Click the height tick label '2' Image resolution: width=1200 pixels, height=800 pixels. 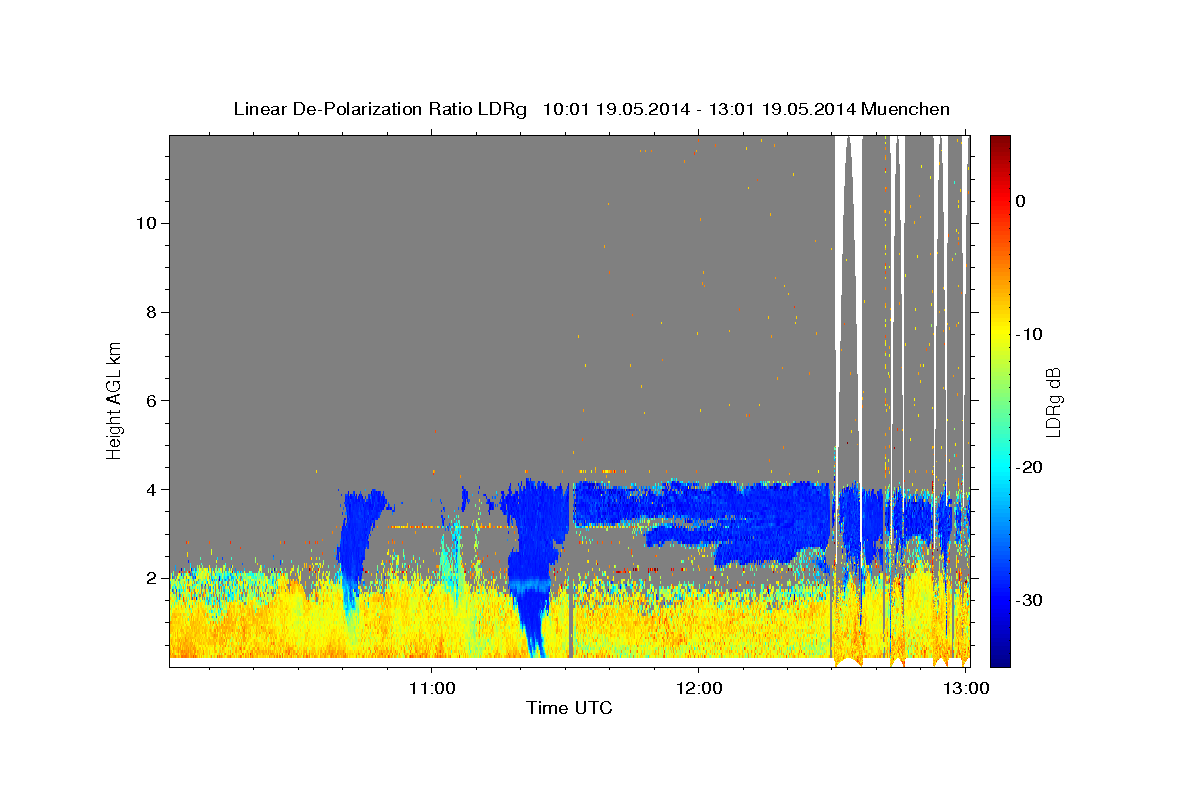click(151, 578)
